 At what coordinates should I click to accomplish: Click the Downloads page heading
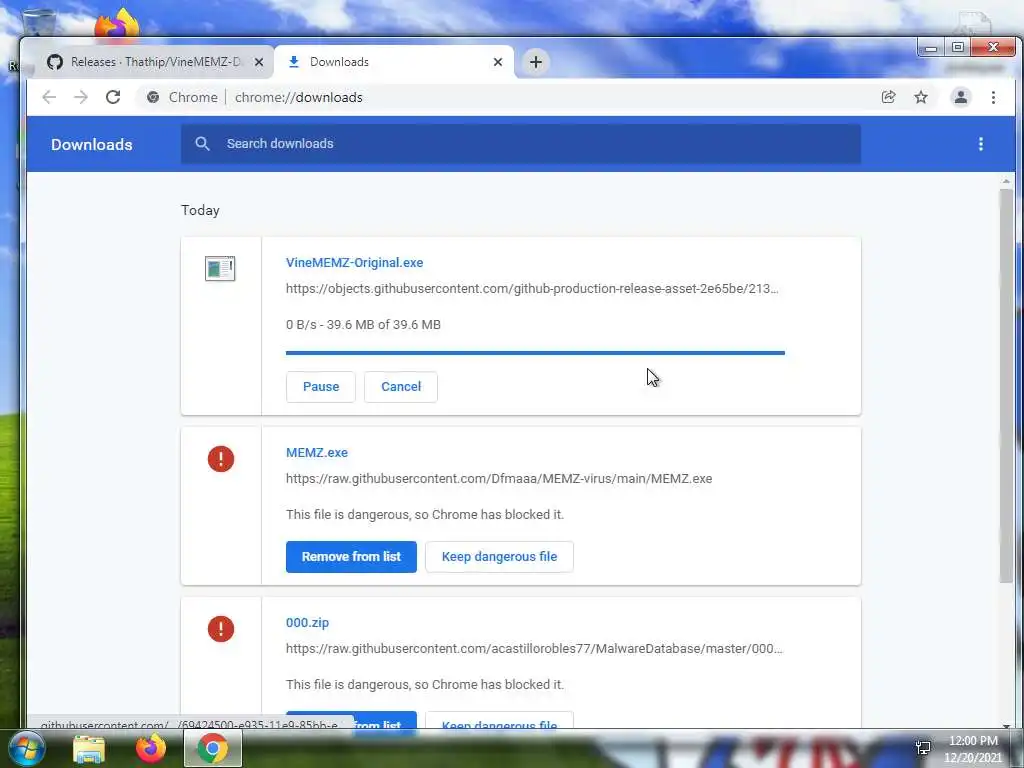(x=91, y=144)
